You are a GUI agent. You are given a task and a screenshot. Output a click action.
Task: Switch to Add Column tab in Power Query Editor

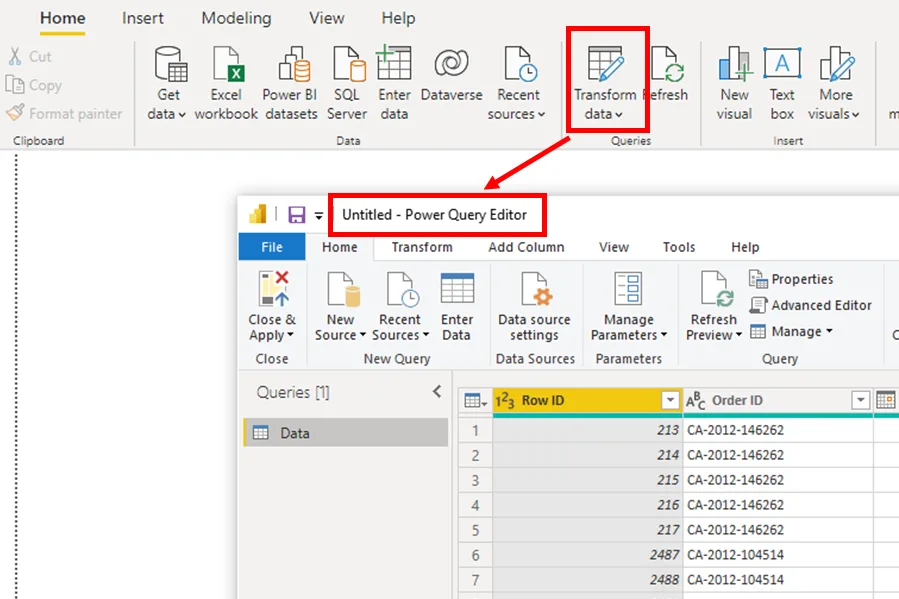[526, 247]
